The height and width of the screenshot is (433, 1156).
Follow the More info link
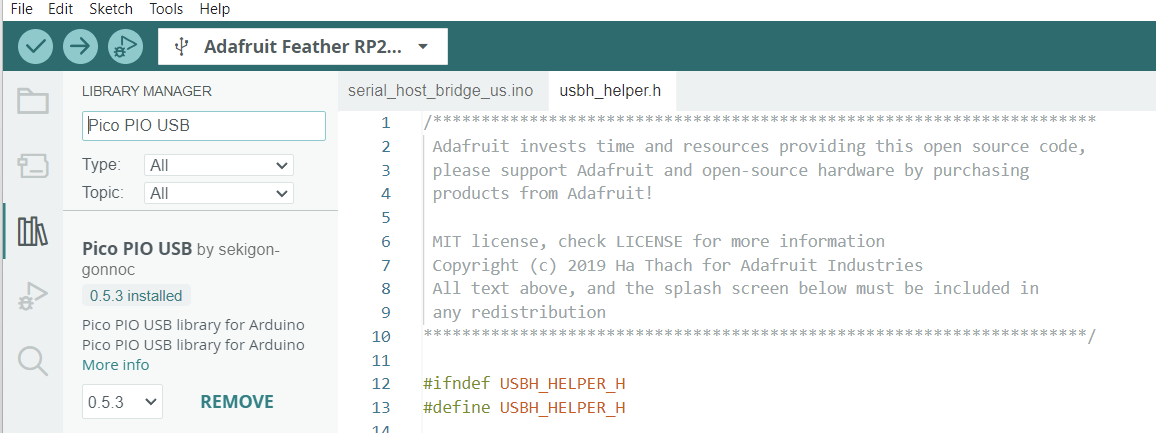tap(115, 365)
